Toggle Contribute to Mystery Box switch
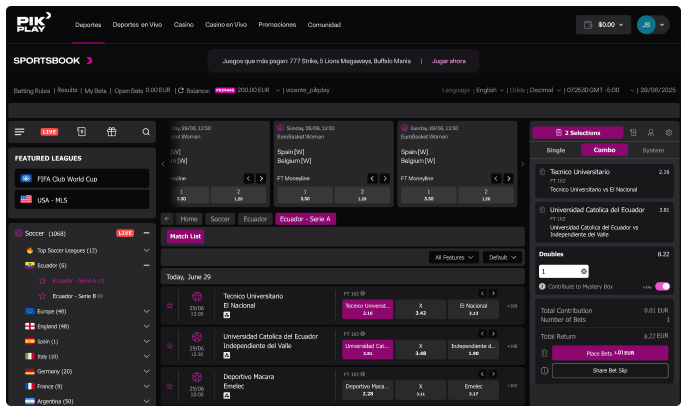 coord(662,286)
